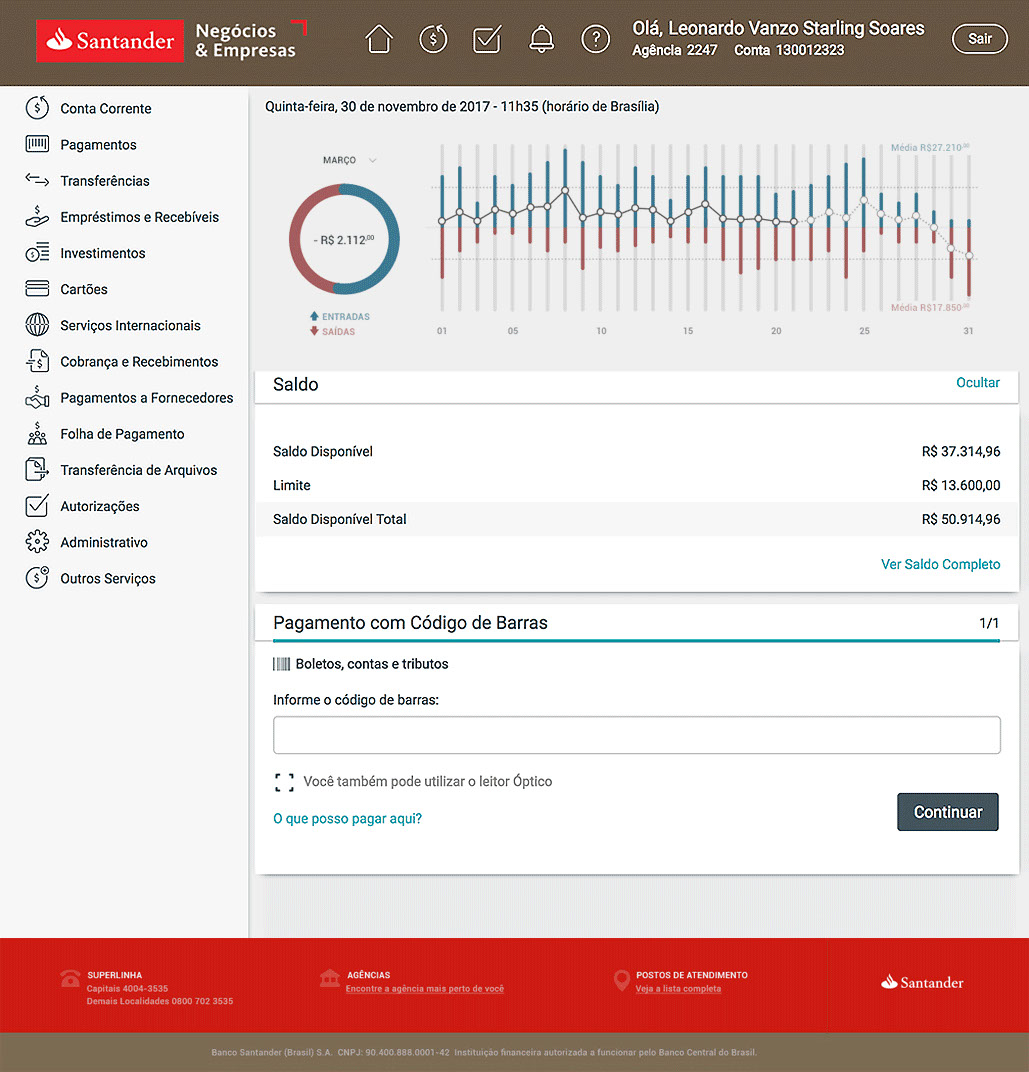Screen dimensions: 1029x1072
Task: Click Ocultar to hide balance
Action: (978, 383)
